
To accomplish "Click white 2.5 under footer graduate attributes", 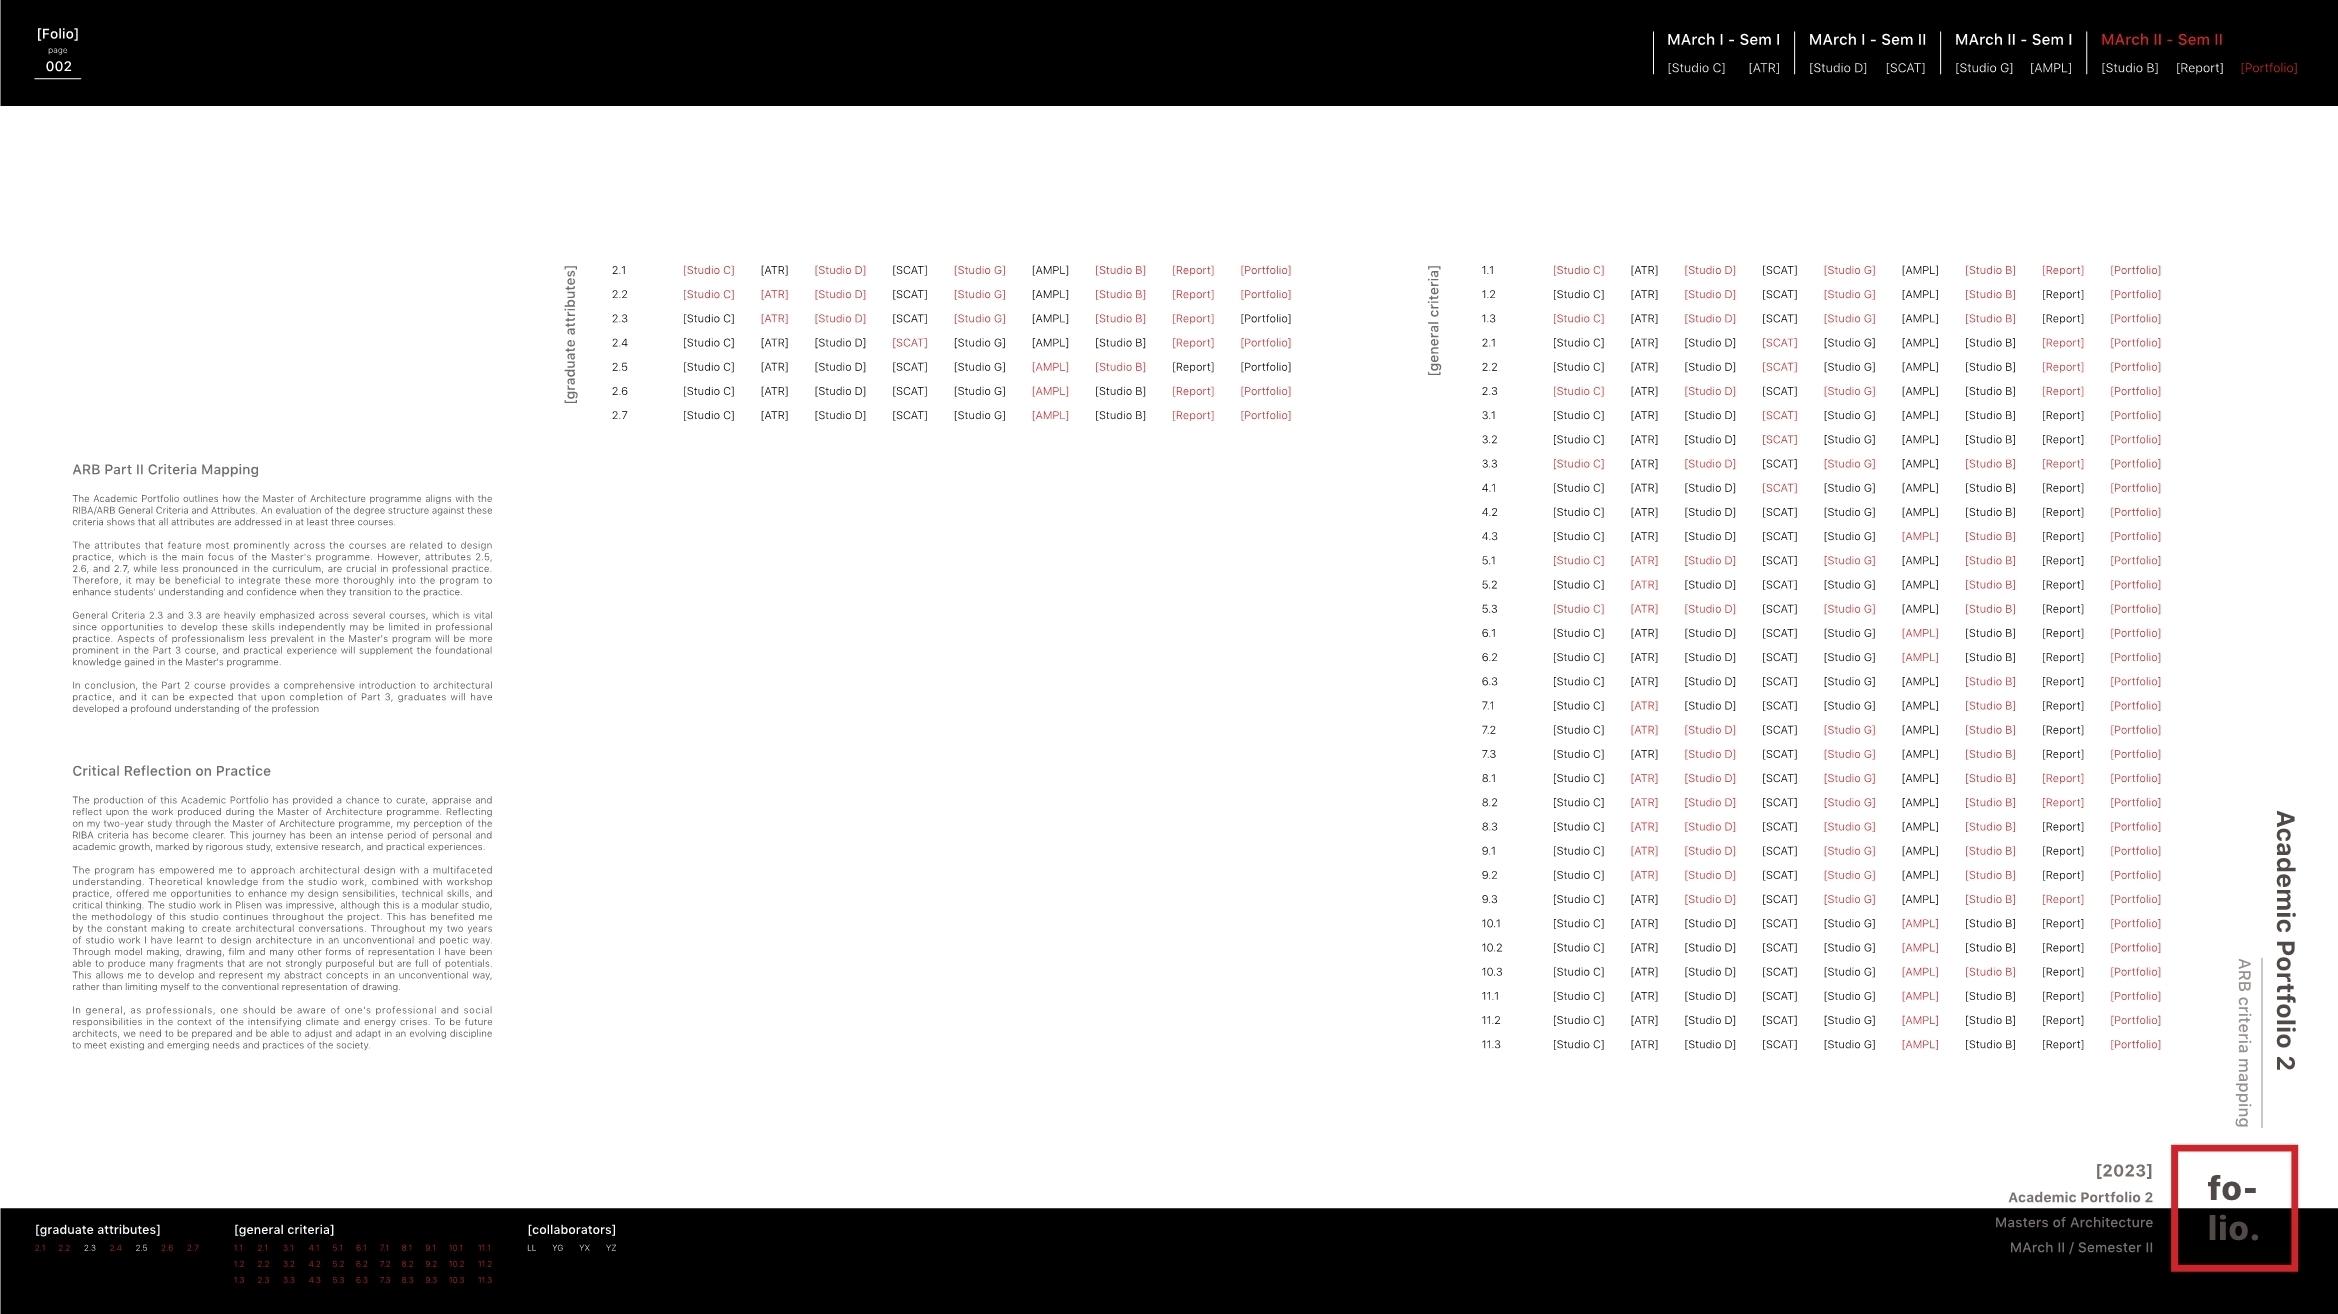I will [141, 1248].
